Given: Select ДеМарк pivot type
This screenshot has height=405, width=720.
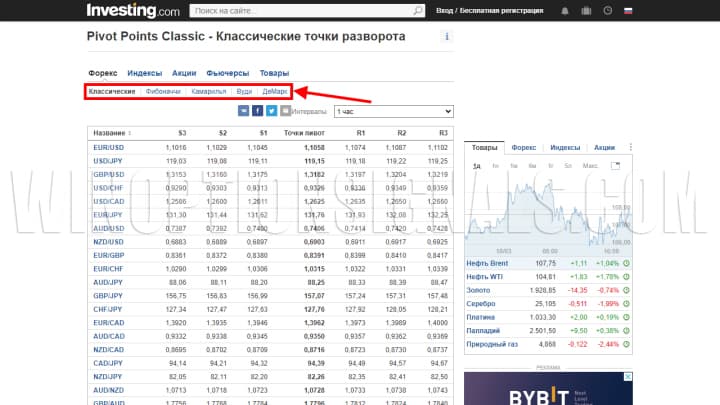Looking at the screenshot, I should point(275,91).
